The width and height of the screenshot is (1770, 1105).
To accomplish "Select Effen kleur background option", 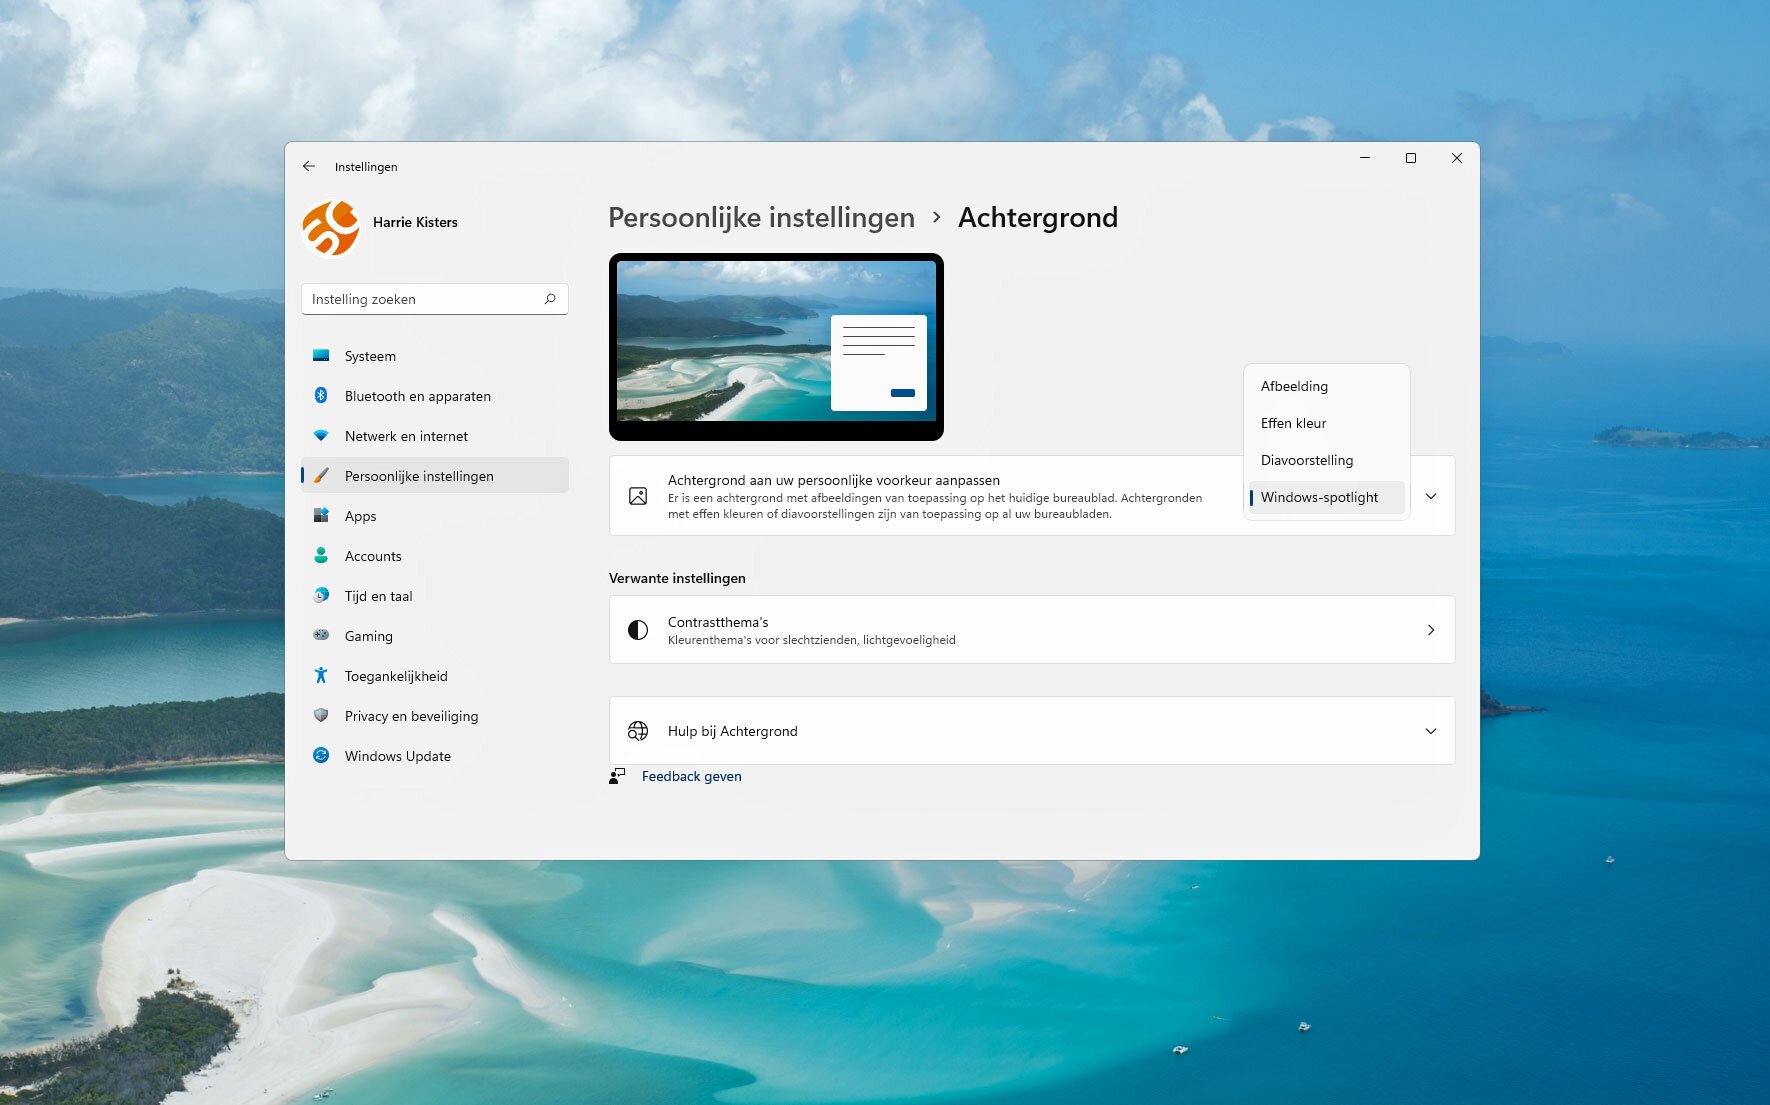I will (1293, 423).
